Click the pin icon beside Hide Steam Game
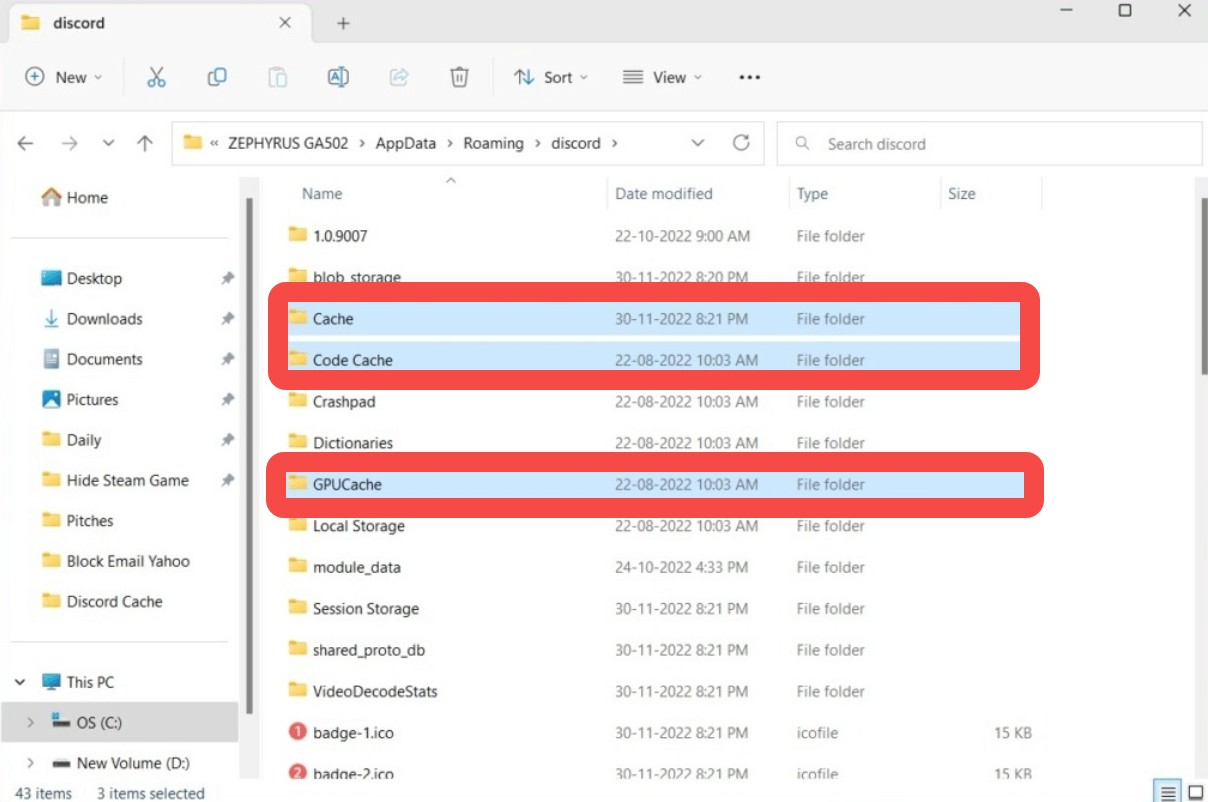This screenshot has width=1208, height=802. (x=227, y=480)
